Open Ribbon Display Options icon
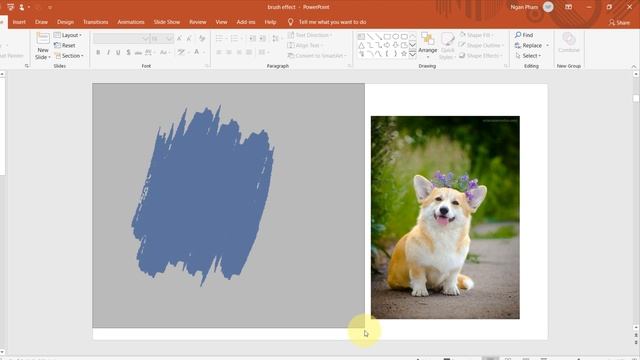The height and width of the screenshot is (360, 640). [x=568, y=7]
